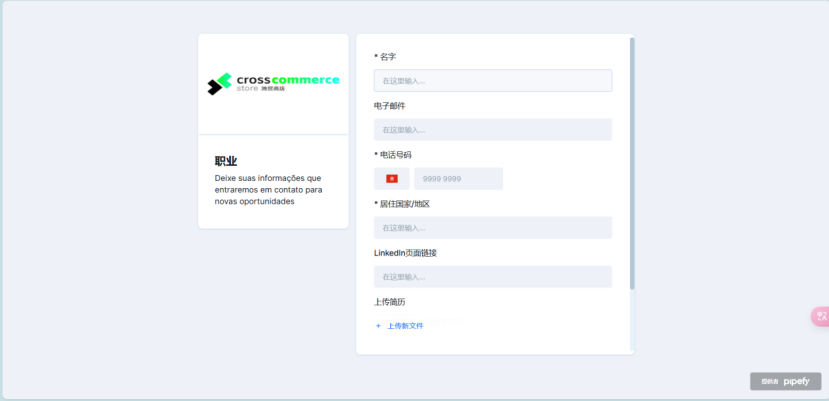This screenshot has height=401, width=829.
Task: Click the 上传新文件 upload link
Action: pos(405,326)
